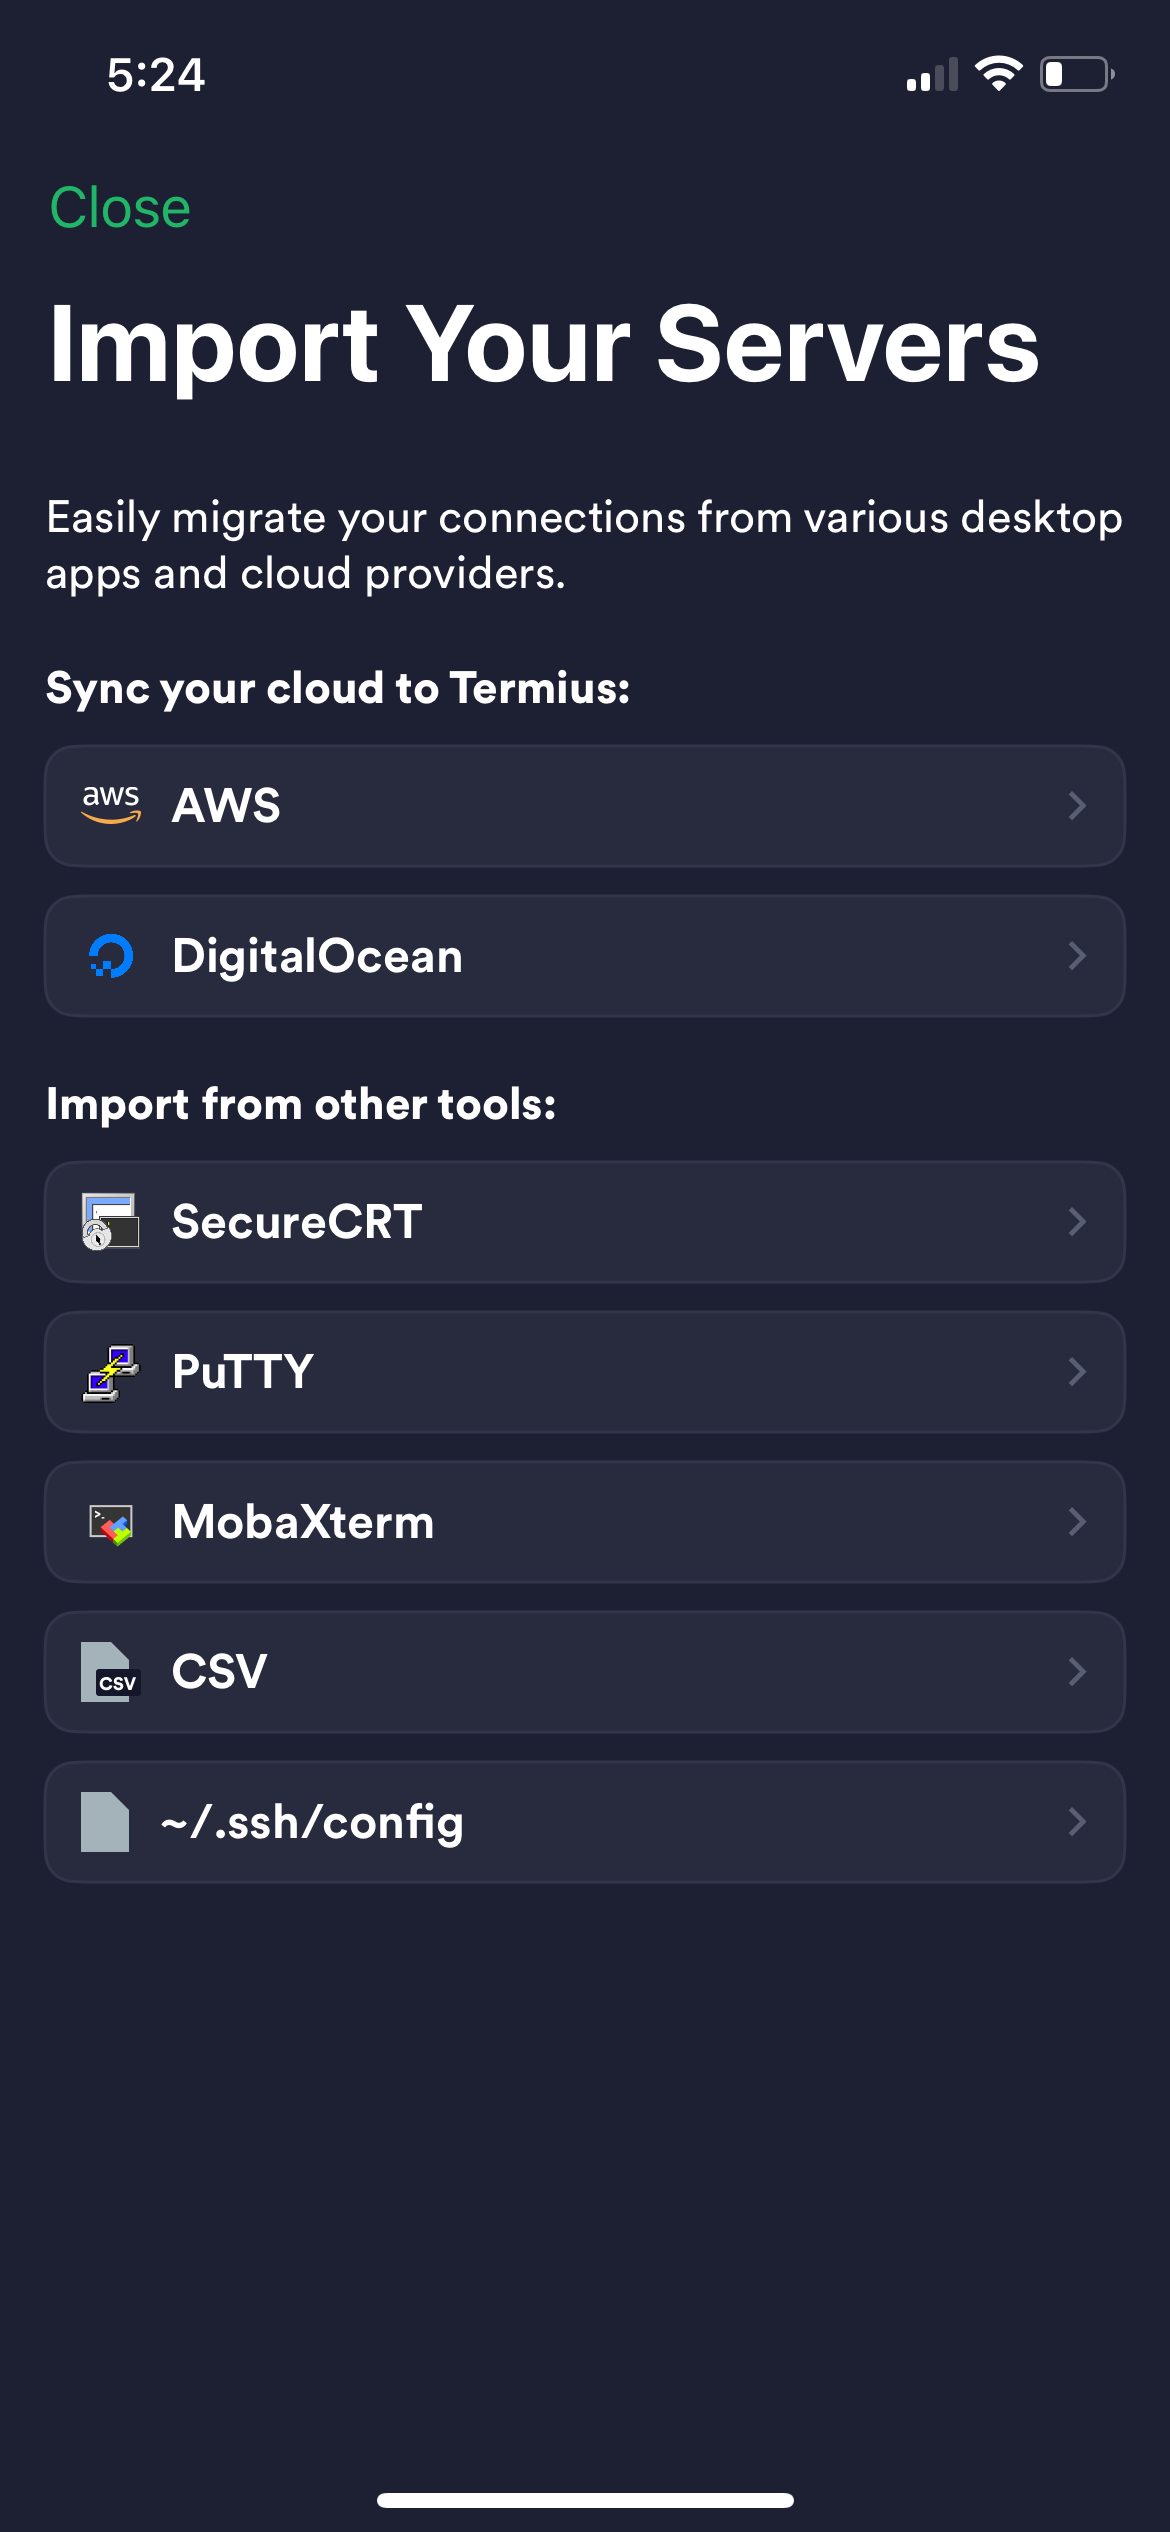Select the PuTTY terminal icon
1170x2532 pixels.
coord(110,1371)
